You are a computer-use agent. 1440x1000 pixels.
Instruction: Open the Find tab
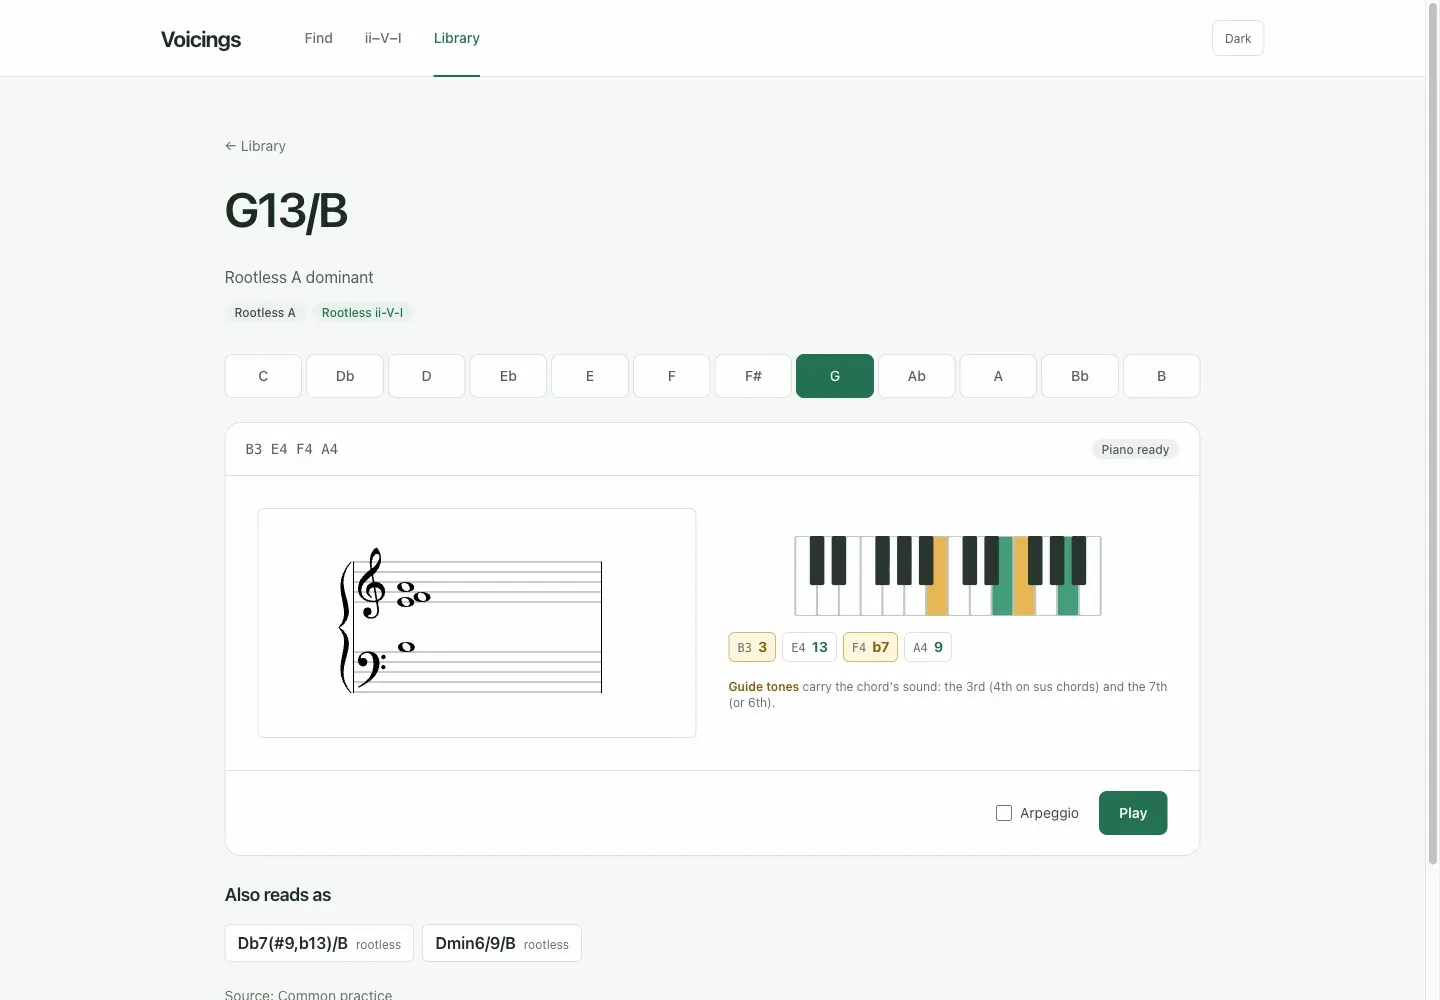coord(318,38)
